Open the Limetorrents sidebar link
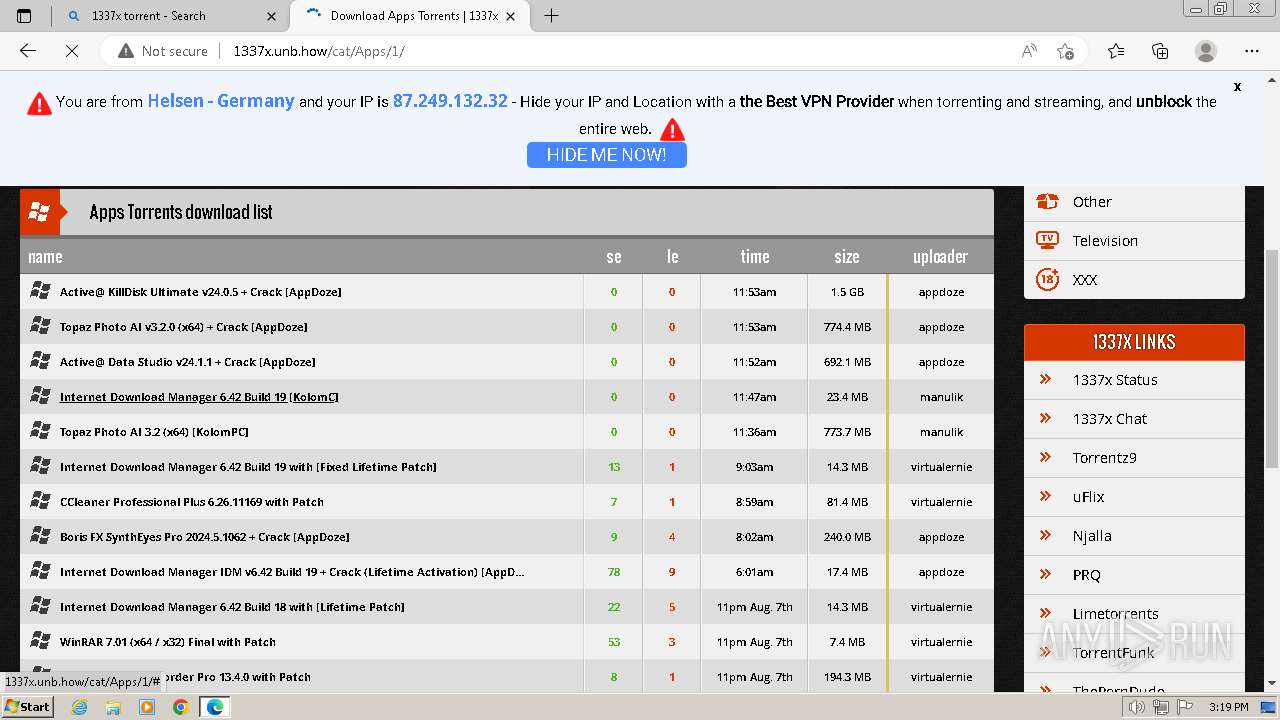This screenshot has height=720, width=1280. pyautogui.click(x=1115, y=614)
